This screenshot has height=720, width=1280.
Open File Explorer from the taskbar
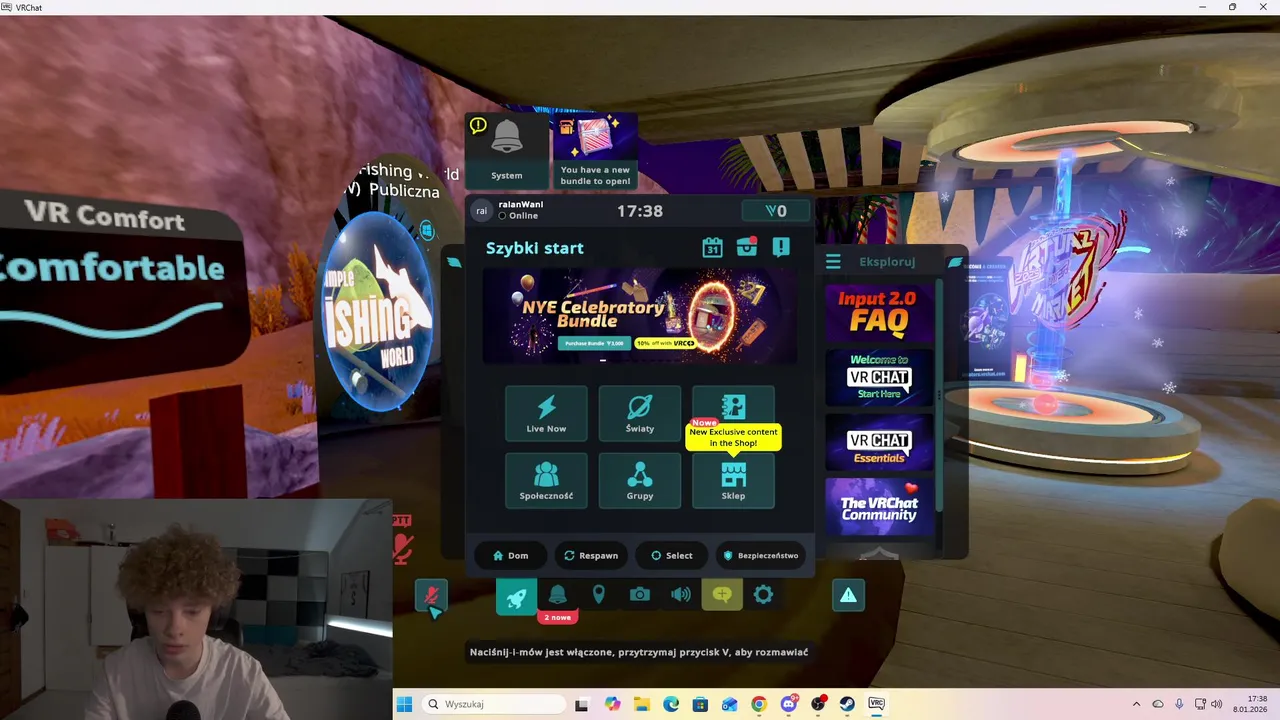coord(641,704)
